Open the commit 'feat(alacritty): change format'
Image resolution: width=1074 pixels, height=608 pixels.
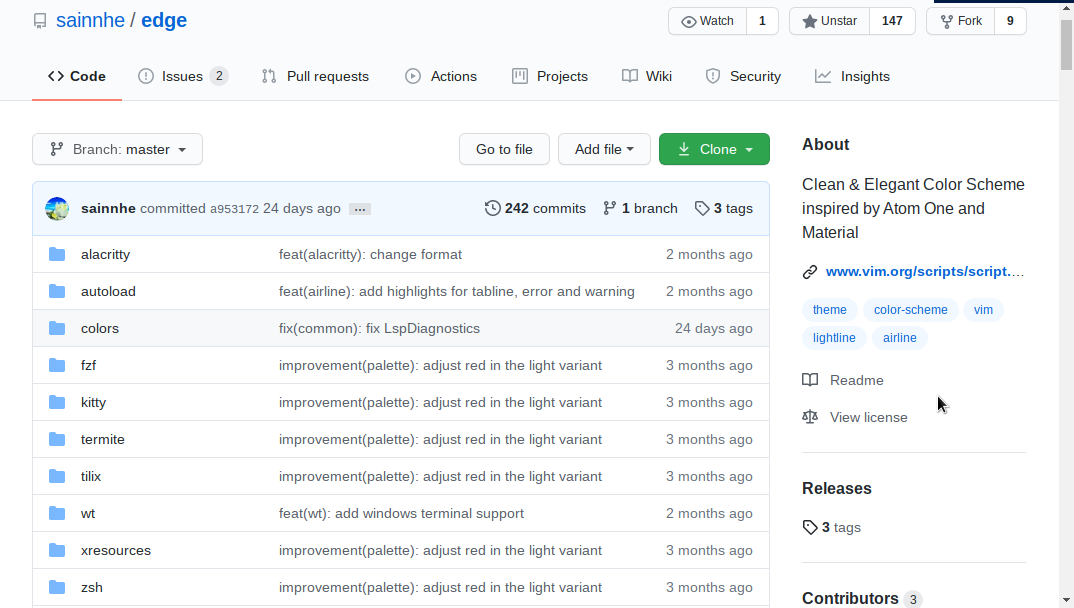coord(370,255)
